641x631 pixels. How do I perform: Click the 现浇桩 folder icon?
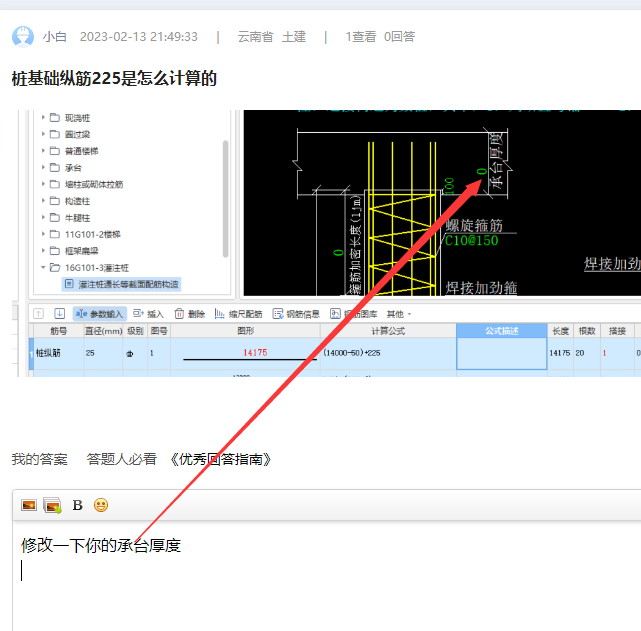pyautogui.click(x=55, y=118)
